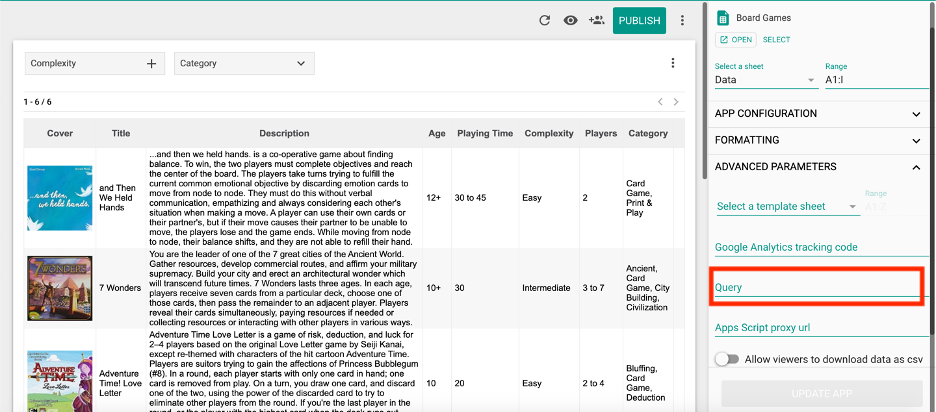Click the Players column header
This screenshot has width=936, height=412.
point(601,133)
